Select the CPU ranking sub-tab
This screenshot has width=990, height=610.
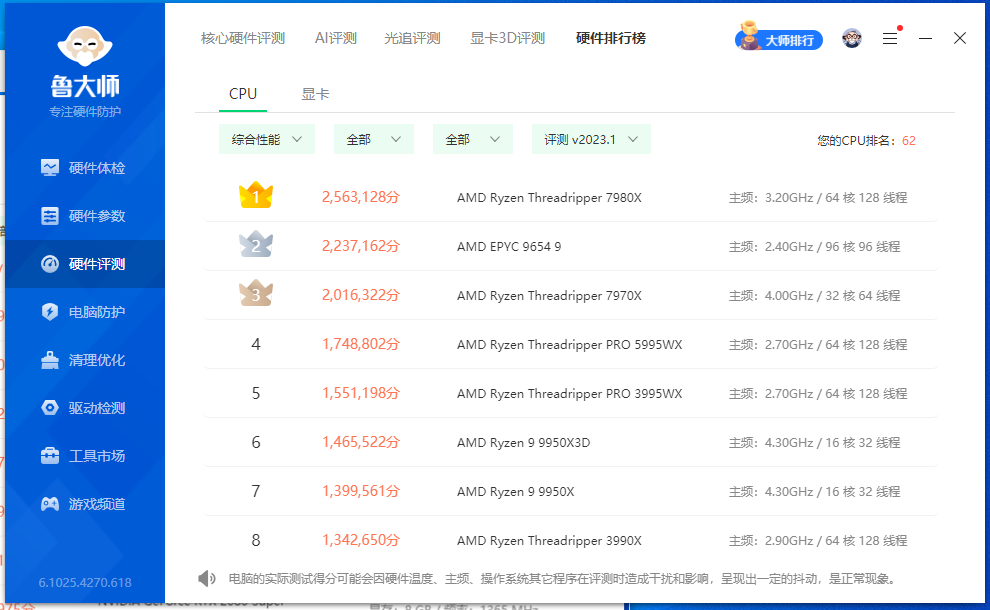point(243,94)
